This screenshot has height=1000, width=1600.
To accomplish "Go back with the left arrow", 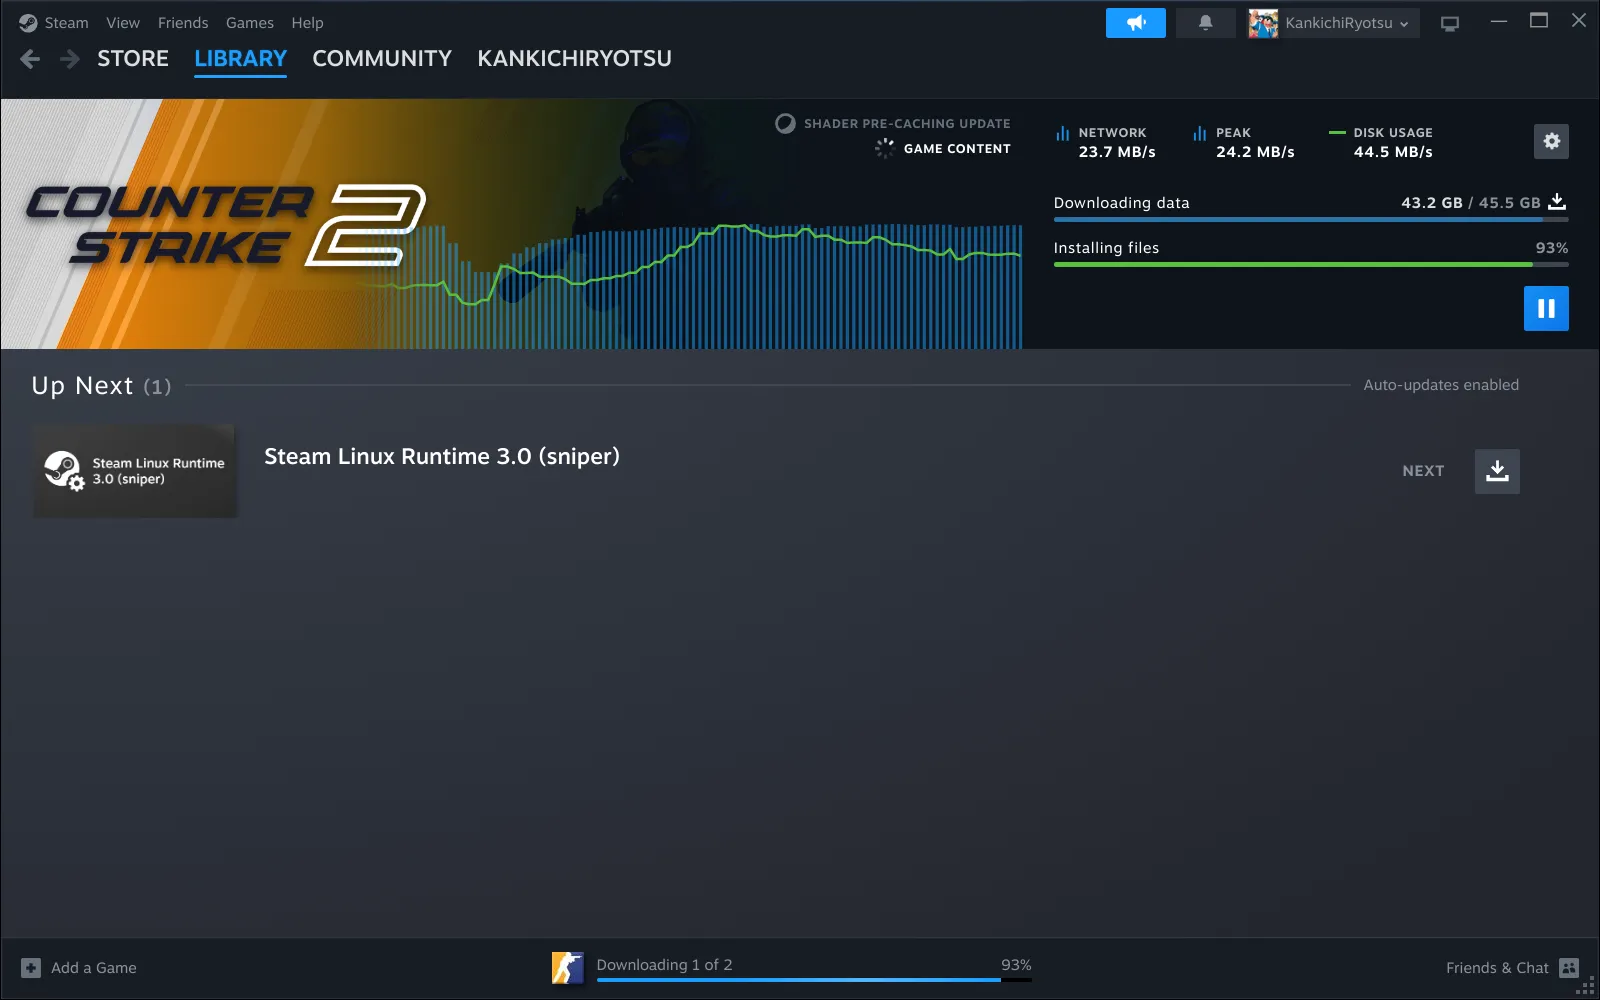I will (30, 59).
